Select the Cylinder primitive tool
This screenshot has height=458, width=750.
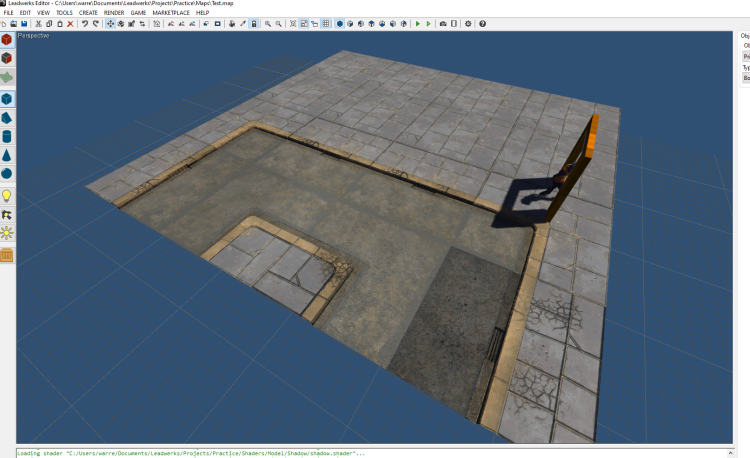coord(7,137)
